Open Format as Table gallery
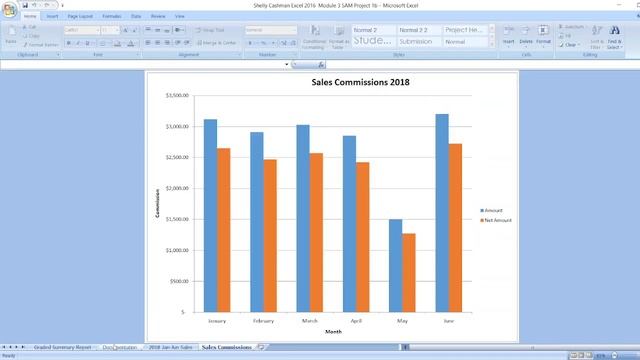The image size is (640, 360). (x=339, y=37)
